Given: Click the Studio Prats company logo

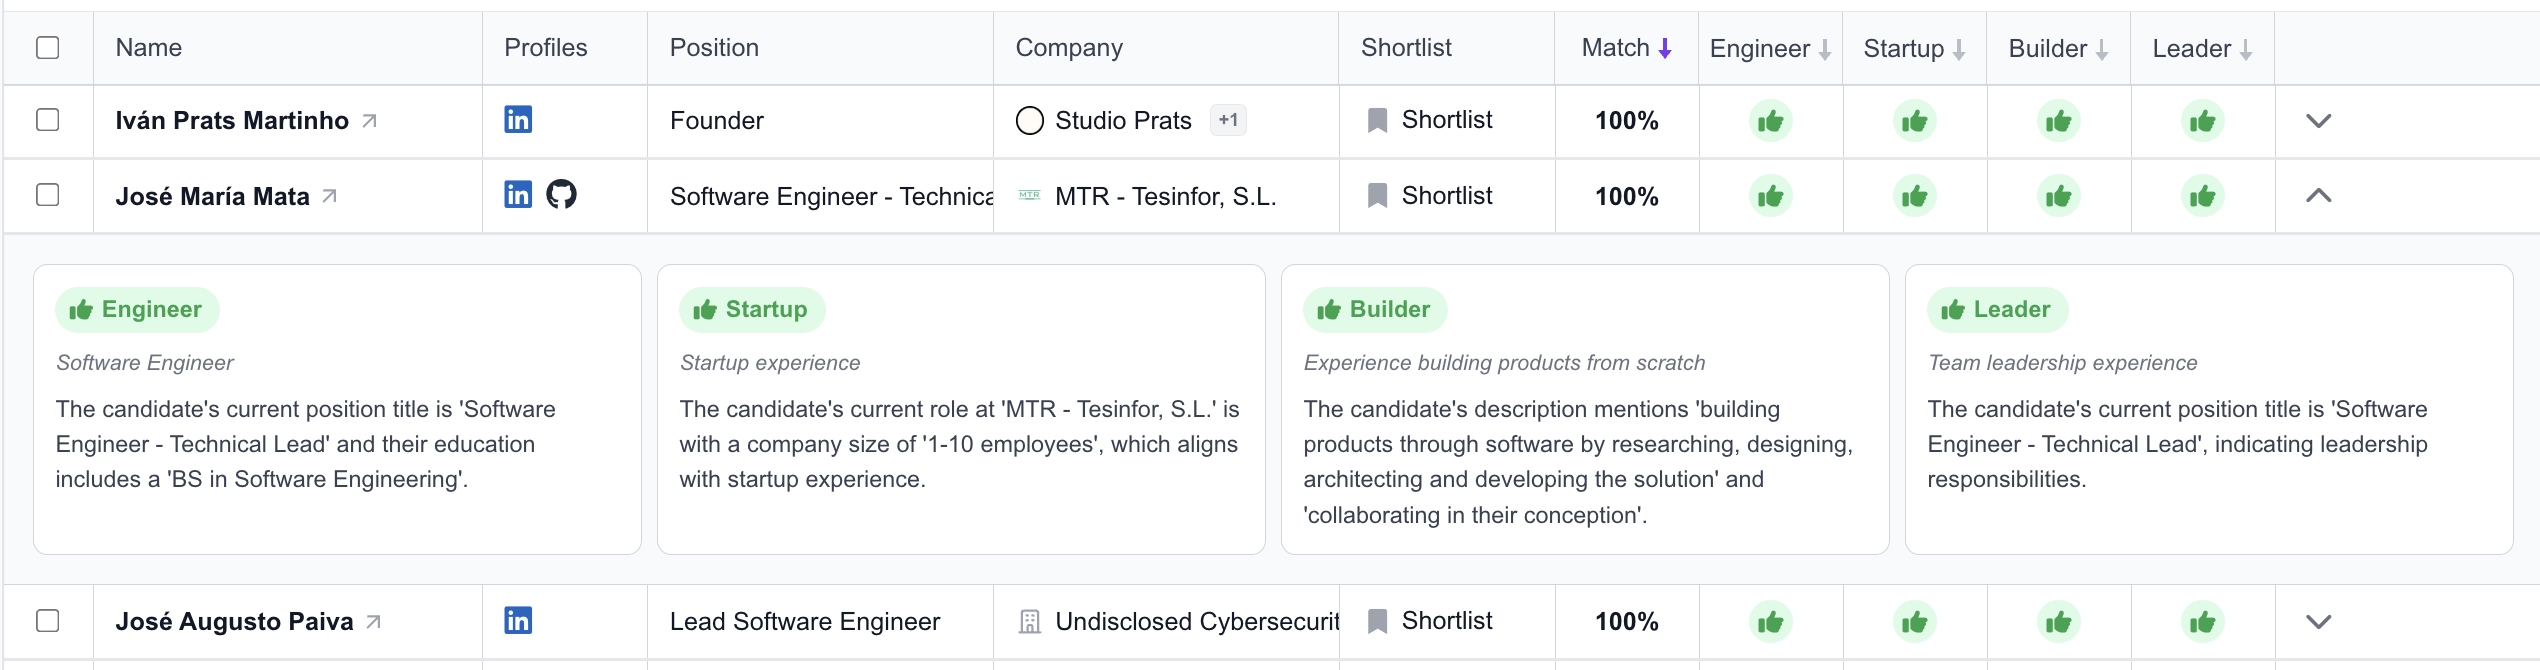Looking at the screenshot, I should click(1030, 119).
